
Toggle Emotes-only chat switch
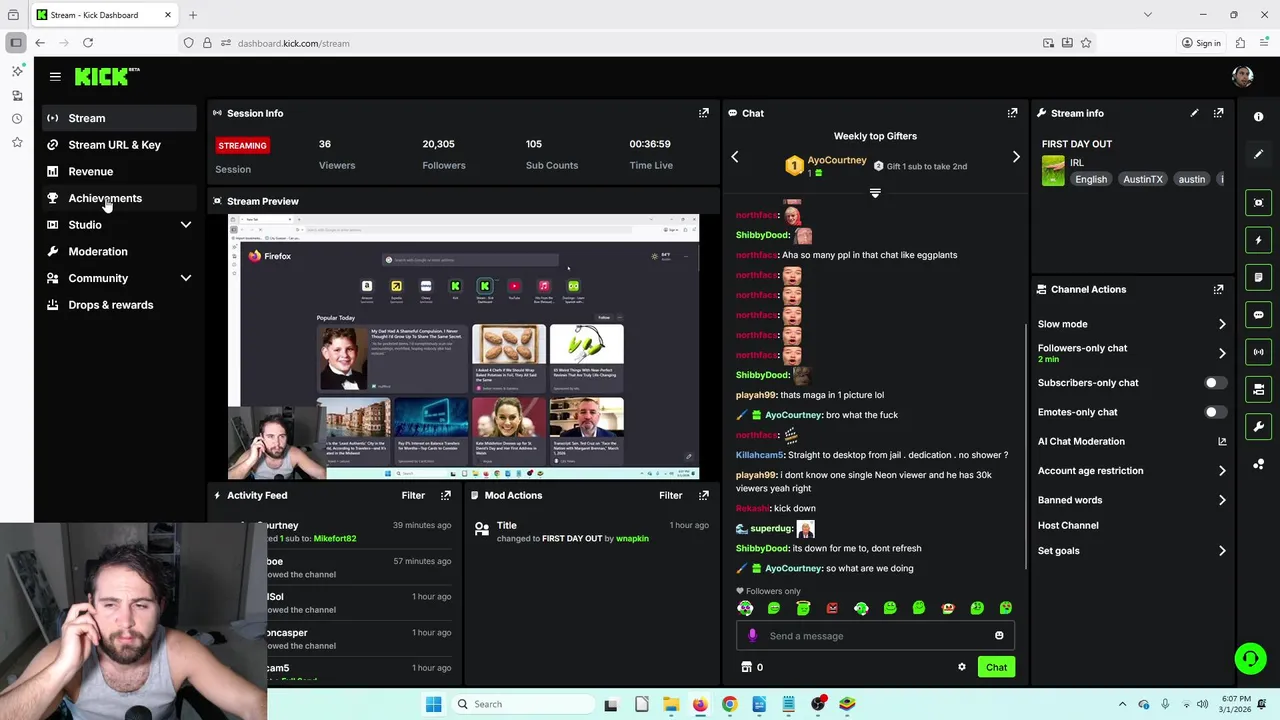[1215, 412]
